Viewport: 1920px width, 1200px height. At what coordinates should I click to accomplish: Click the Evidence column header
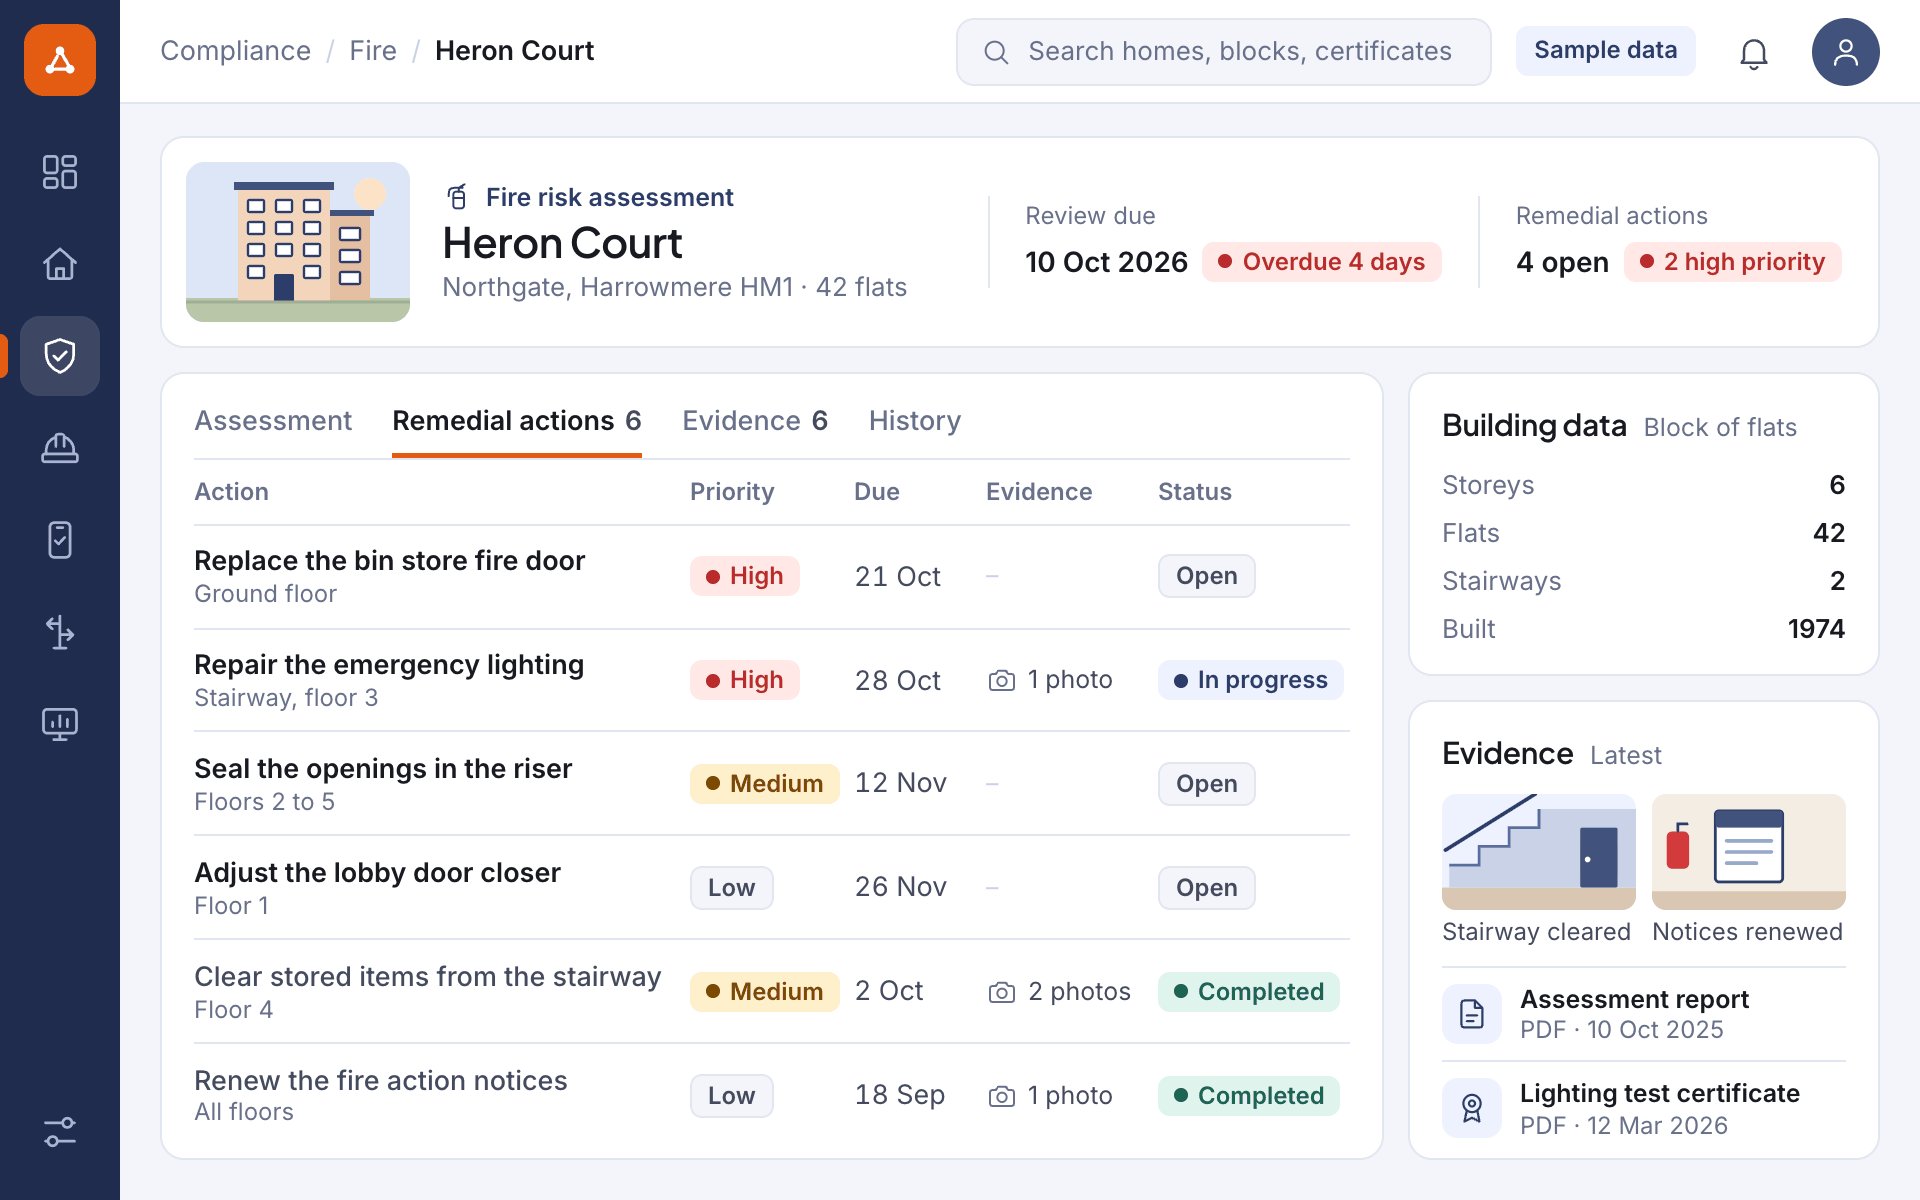click(x=1039, y=492)
